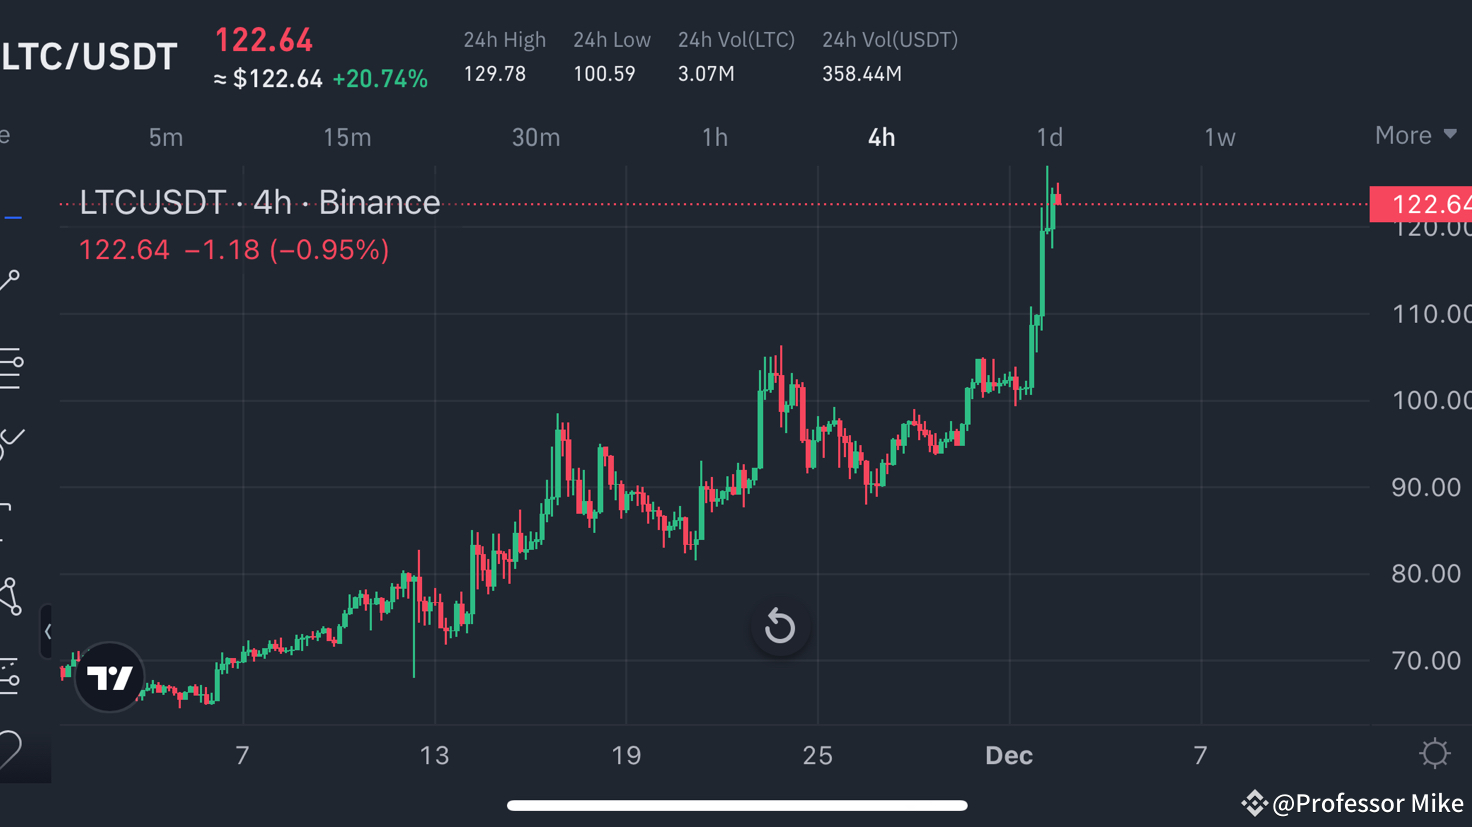1472x827 pixels.
Task: Collapse the drawing toolbar with the chevron
Action: point(49,632)
